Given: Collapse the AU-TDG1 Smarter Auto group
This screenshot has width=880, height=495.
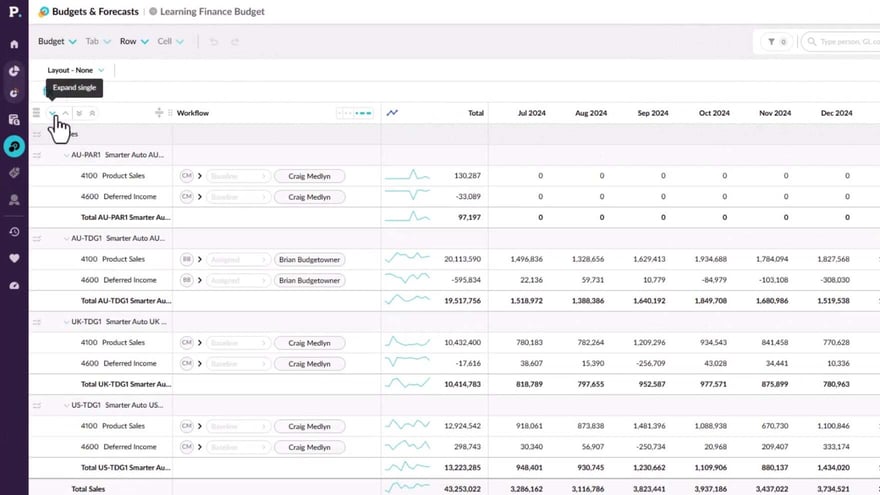Looking at the screenshot, I should pyautogui.click(x=66, y=238).
